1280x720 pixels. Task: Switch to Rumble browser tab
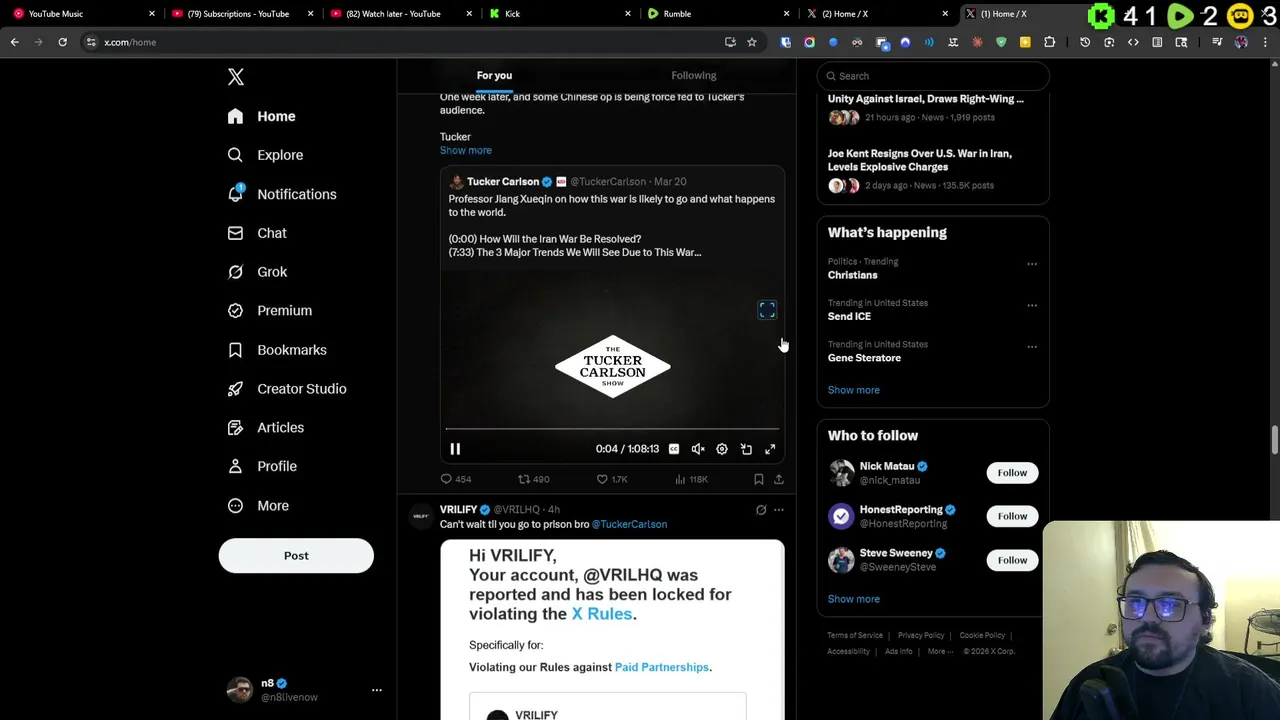pyautogui.click(x=718, y=14)
